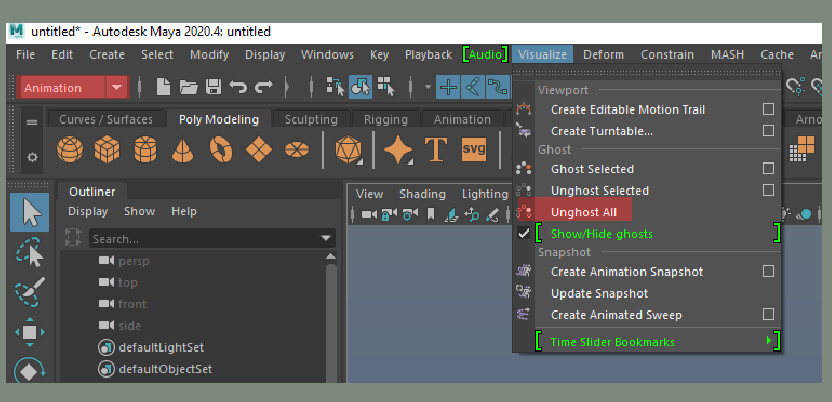Create a polygon cone from shelf
Image resolution: width=832 pixels, height=402 pixels.
(183, 151)
